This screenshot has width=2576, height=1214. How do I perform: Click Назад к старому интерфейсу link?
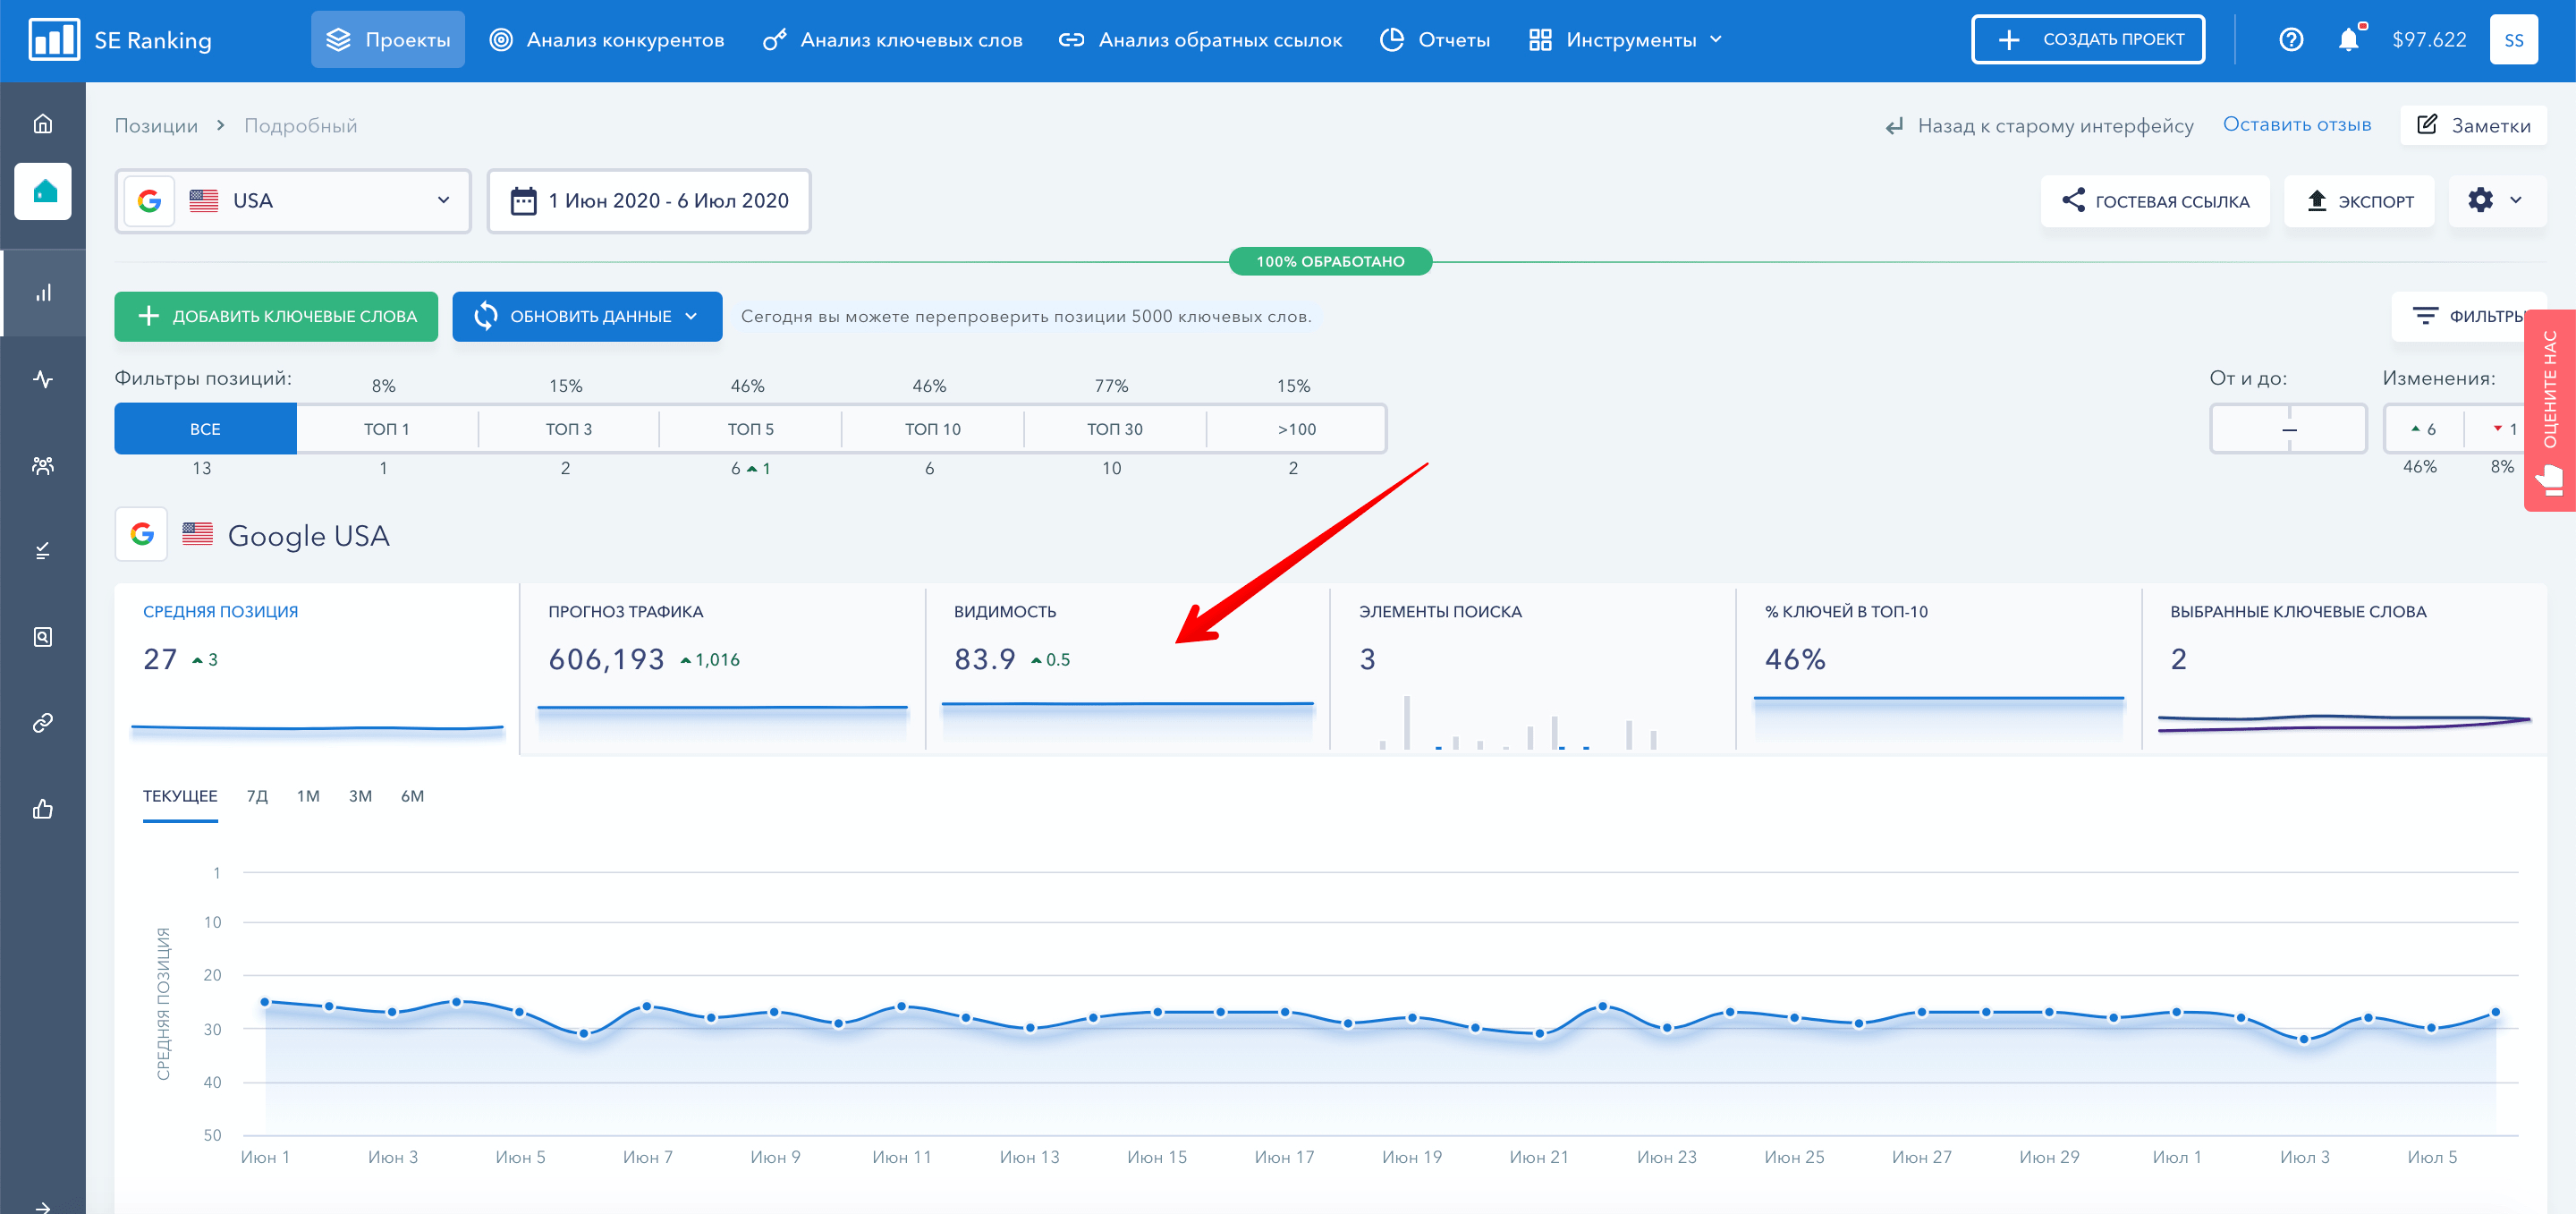pos(2039,126)
